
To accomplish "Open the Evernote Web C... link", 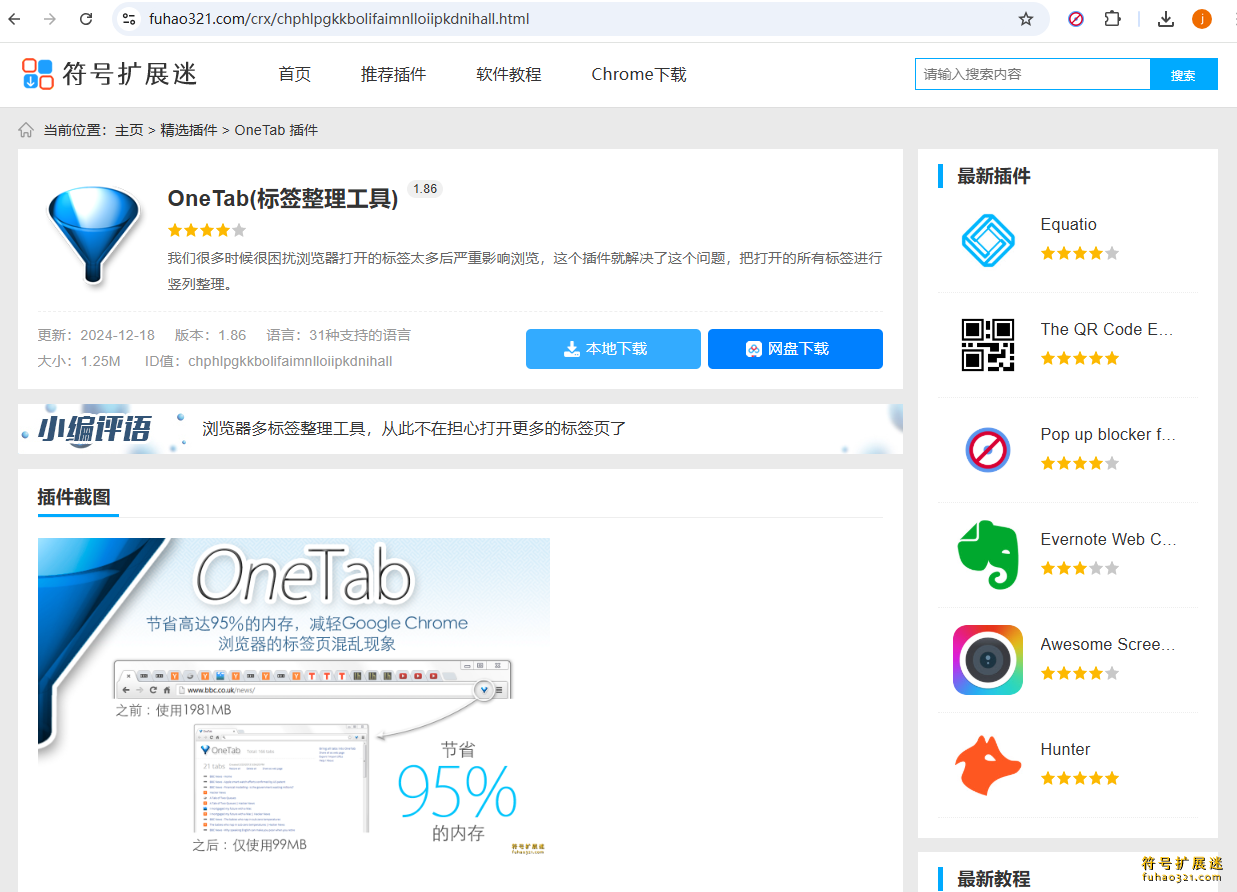I will [1108, 539].
